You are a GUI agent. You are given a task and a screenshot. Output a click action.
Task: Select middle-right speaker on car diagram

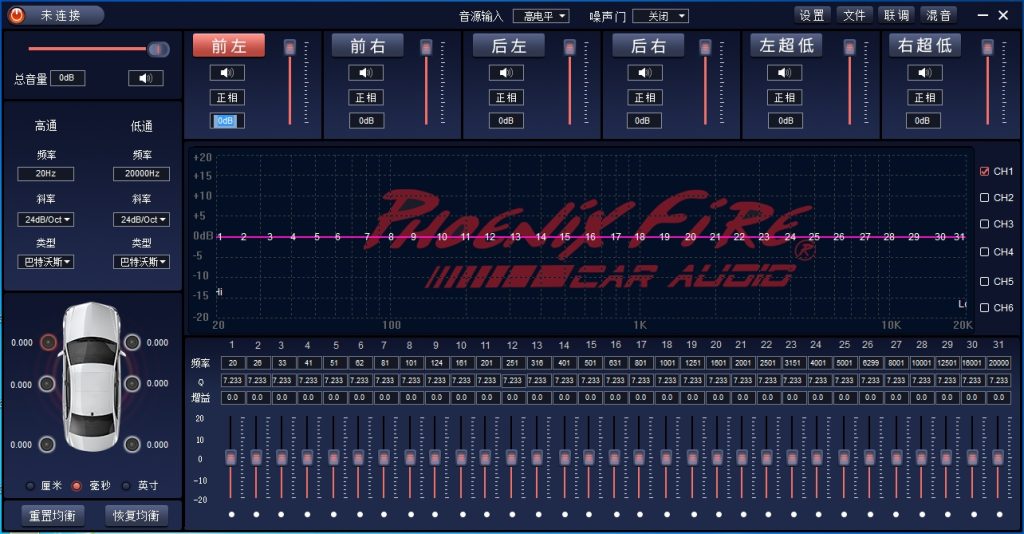pos(133,383)
